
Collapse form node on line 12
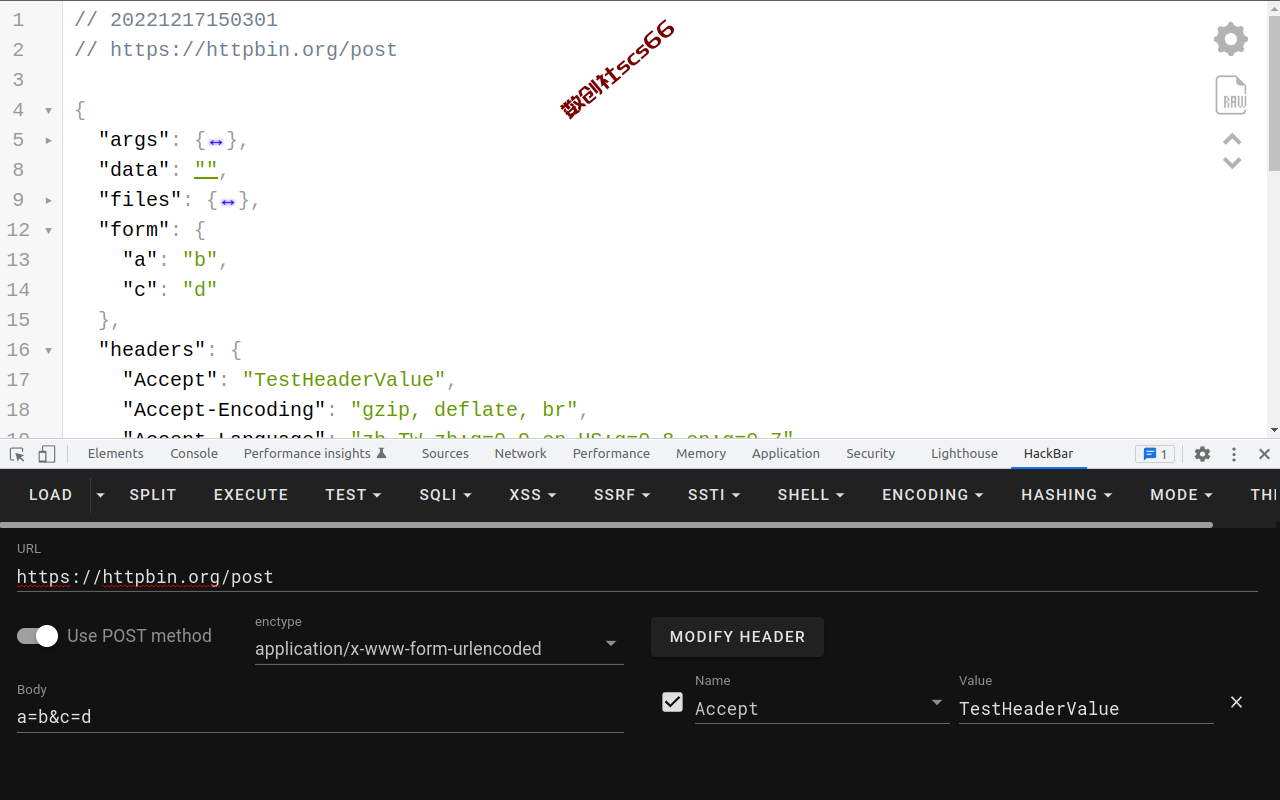48,230
